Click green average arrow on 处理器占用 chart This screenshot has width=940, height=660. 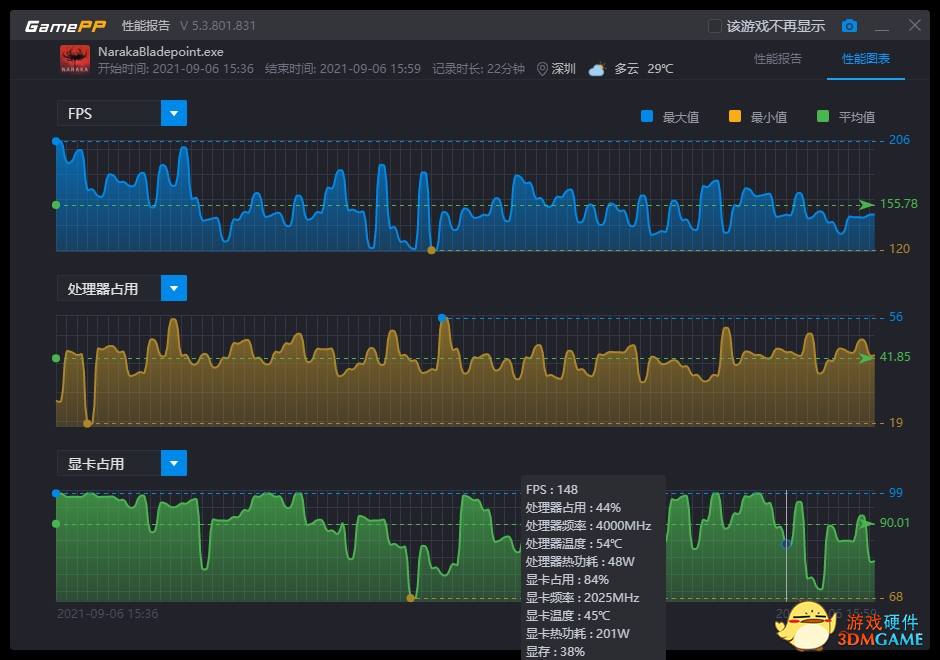click(x=866, y=358)
